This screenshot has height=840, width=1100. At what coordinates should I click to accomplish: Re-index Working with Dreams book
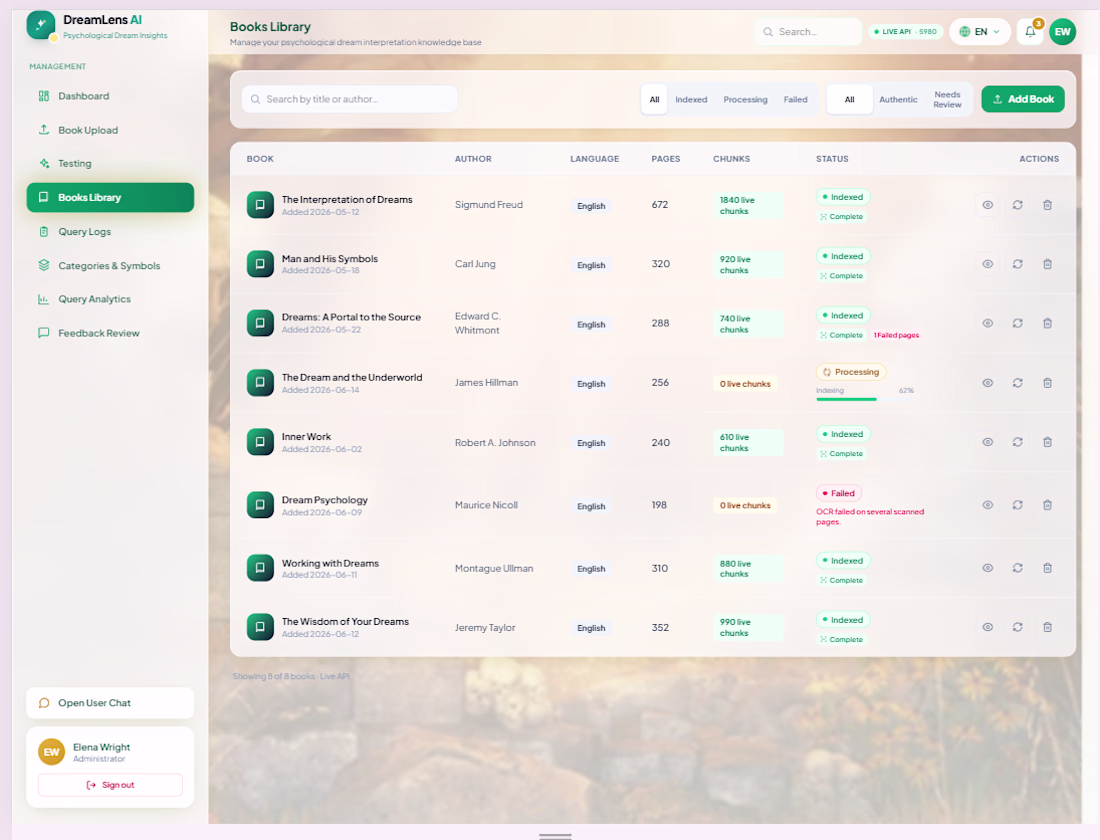pyautogui.click(x=1017, y=568)
